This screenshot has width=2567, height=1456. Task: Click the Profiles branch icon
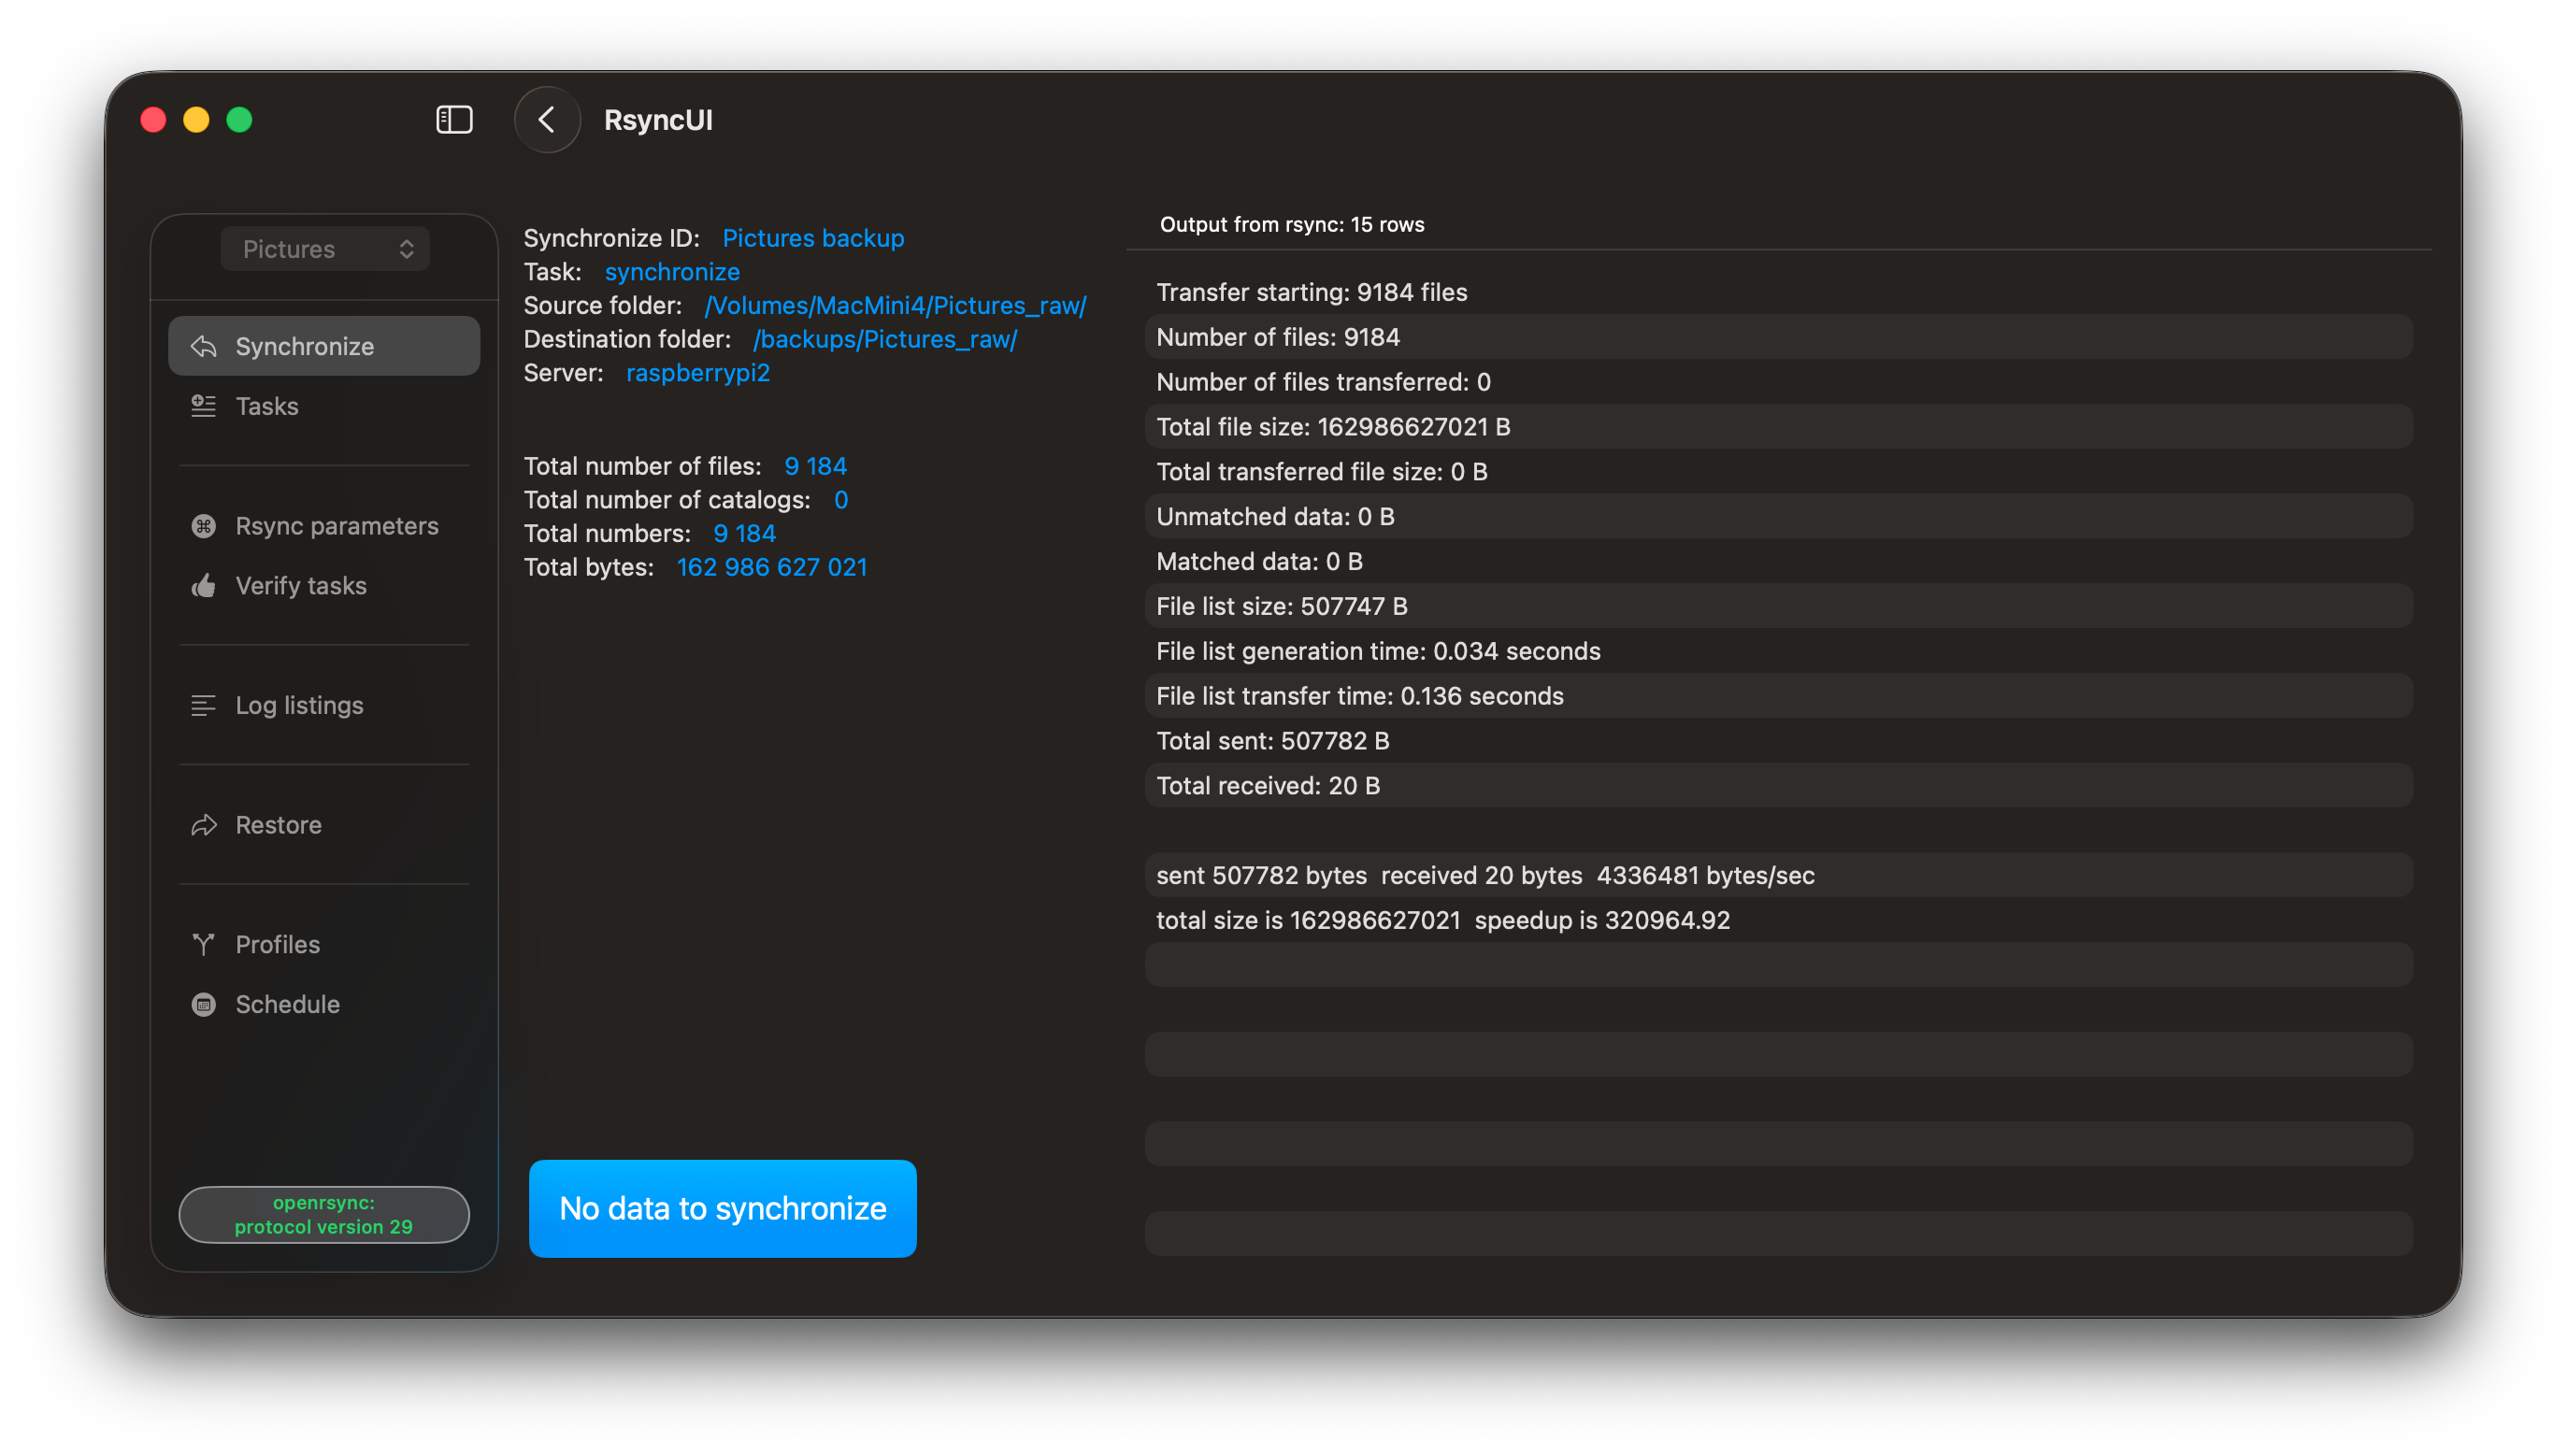tap(204, 944)
